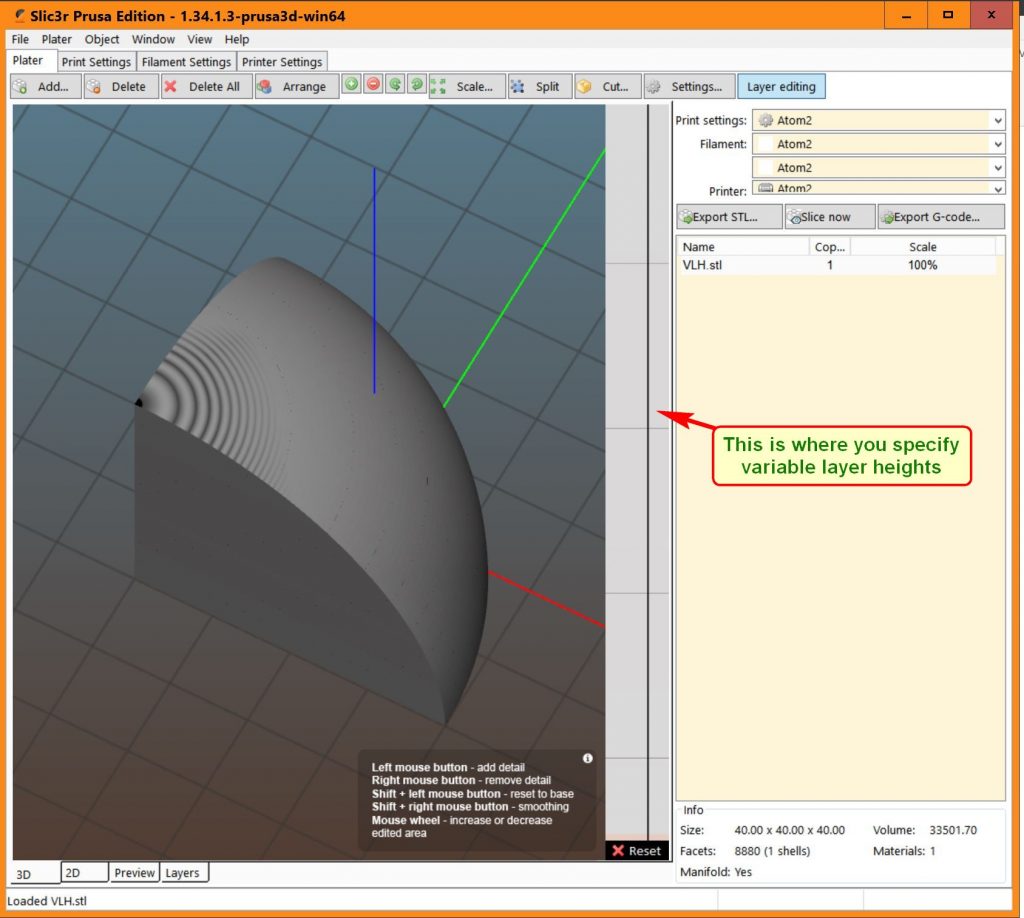Open the Object menu
The image size is (1024, 918).
tap(102, 39)
